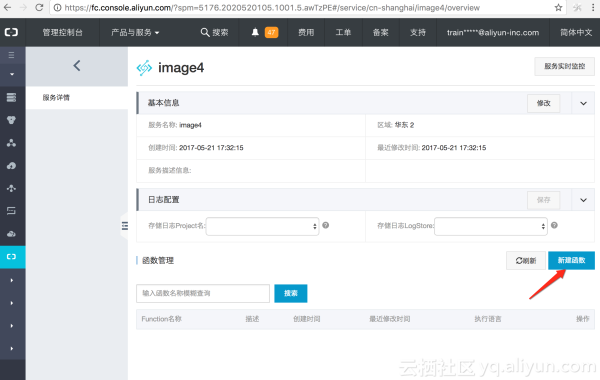
Task: Switch language via 简体中文
Action: coord(576,33)
